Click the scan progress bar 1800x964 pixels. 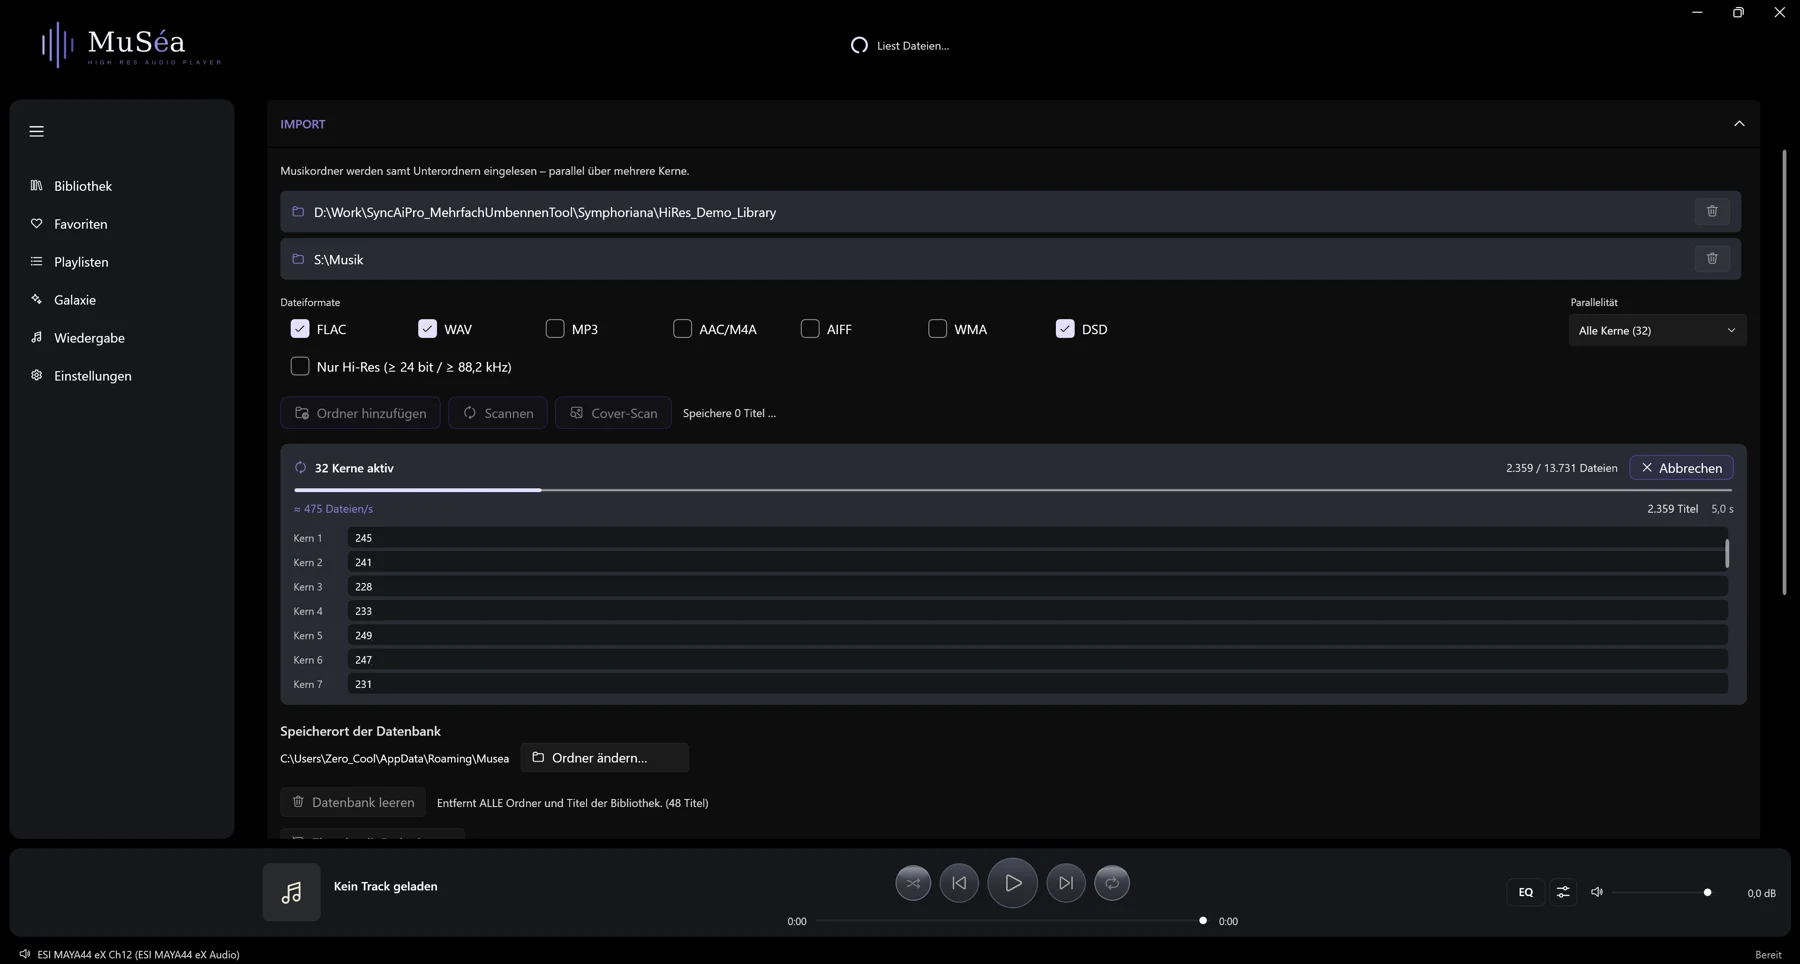click(x=1013, y=490)
